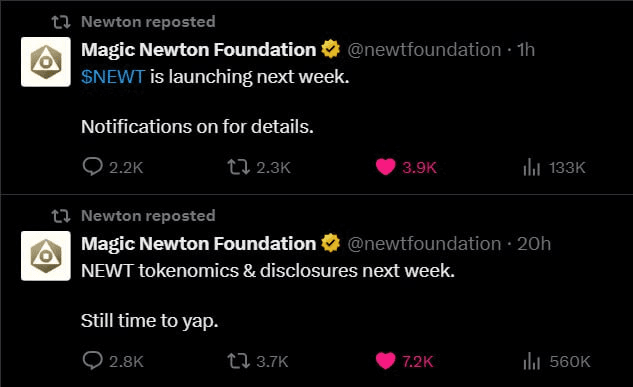Open the 1h timestamp link

526,50
